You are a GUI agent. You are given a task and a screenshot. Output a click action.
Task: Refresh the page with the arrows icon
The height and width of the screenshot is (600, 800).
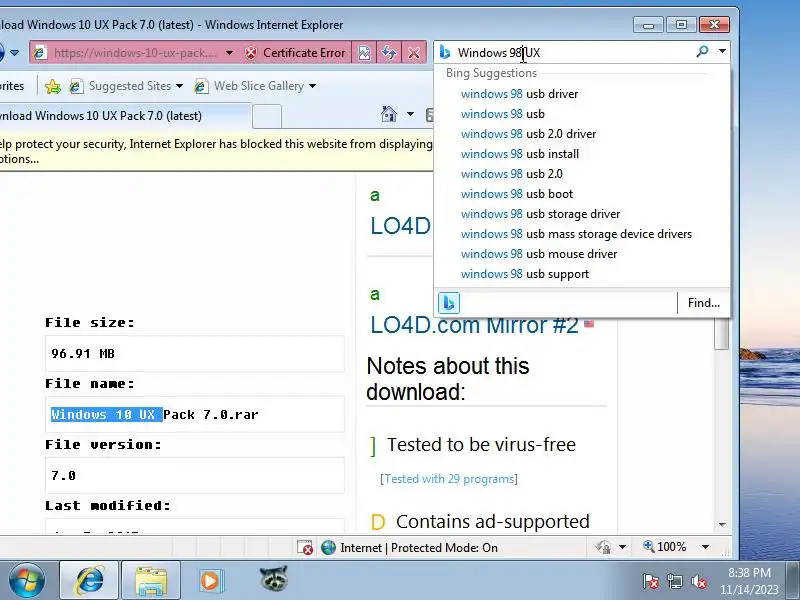tap(389, 53)
